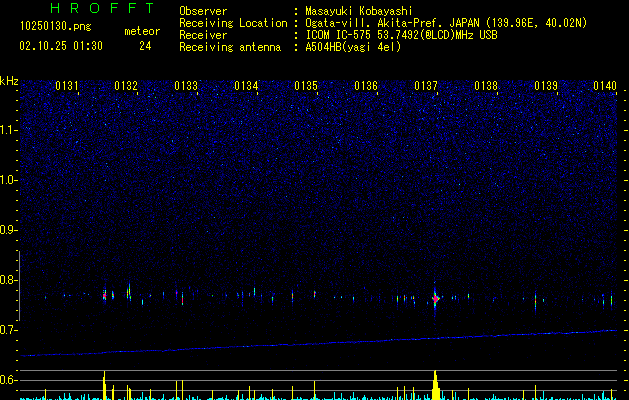Click the 1.1 kHz axis label

click(9, 130)
